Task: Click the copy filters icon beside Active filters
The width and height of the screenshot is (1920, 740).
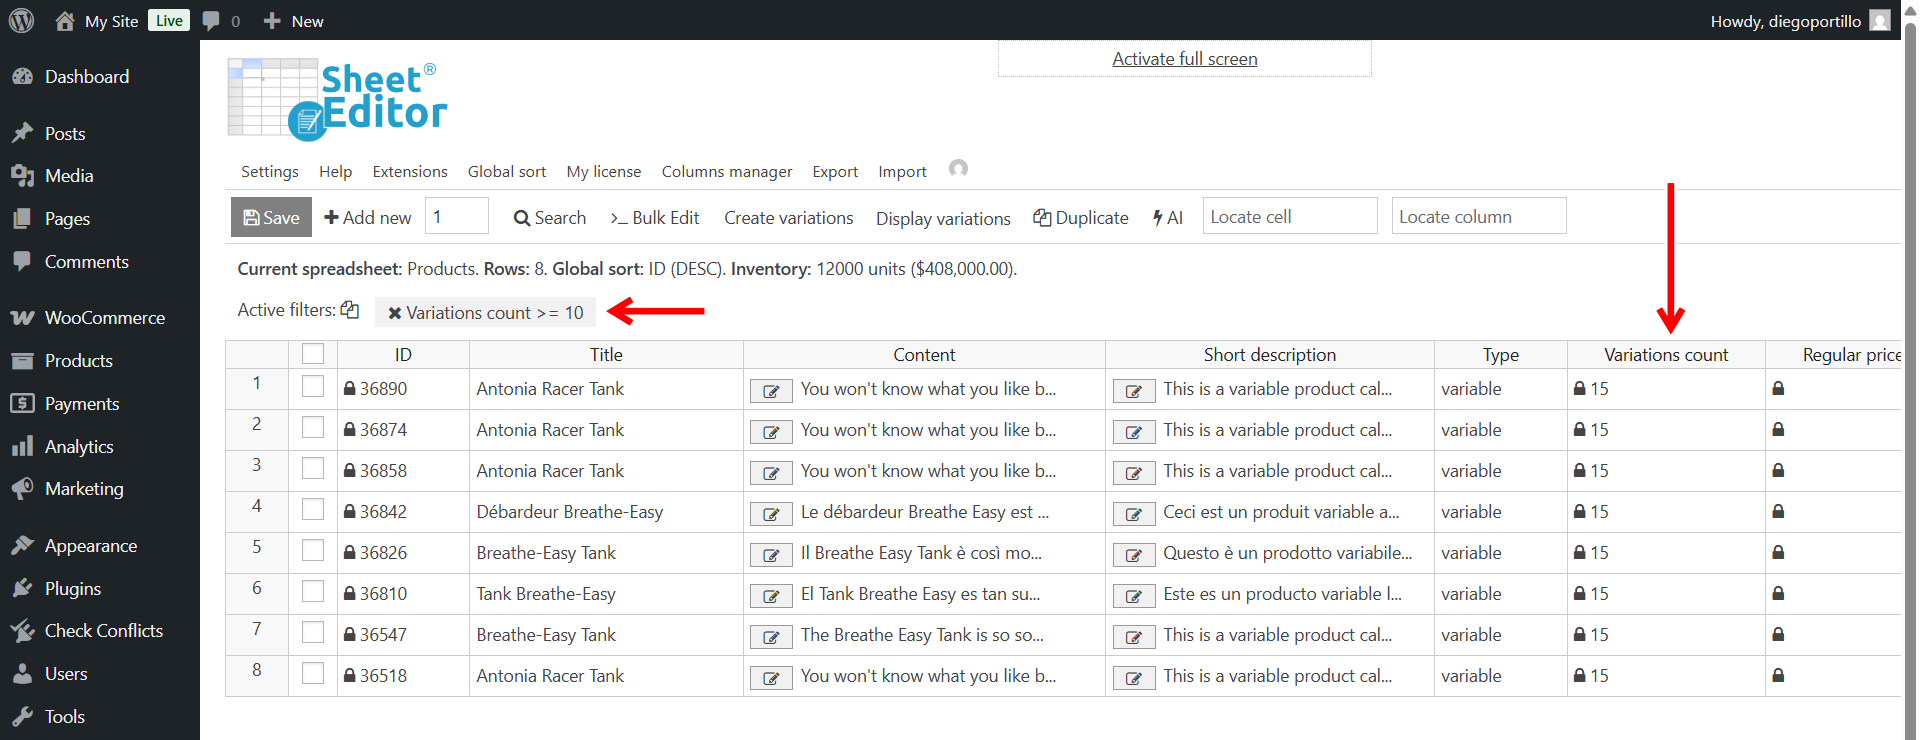Action: coord(349,310)
